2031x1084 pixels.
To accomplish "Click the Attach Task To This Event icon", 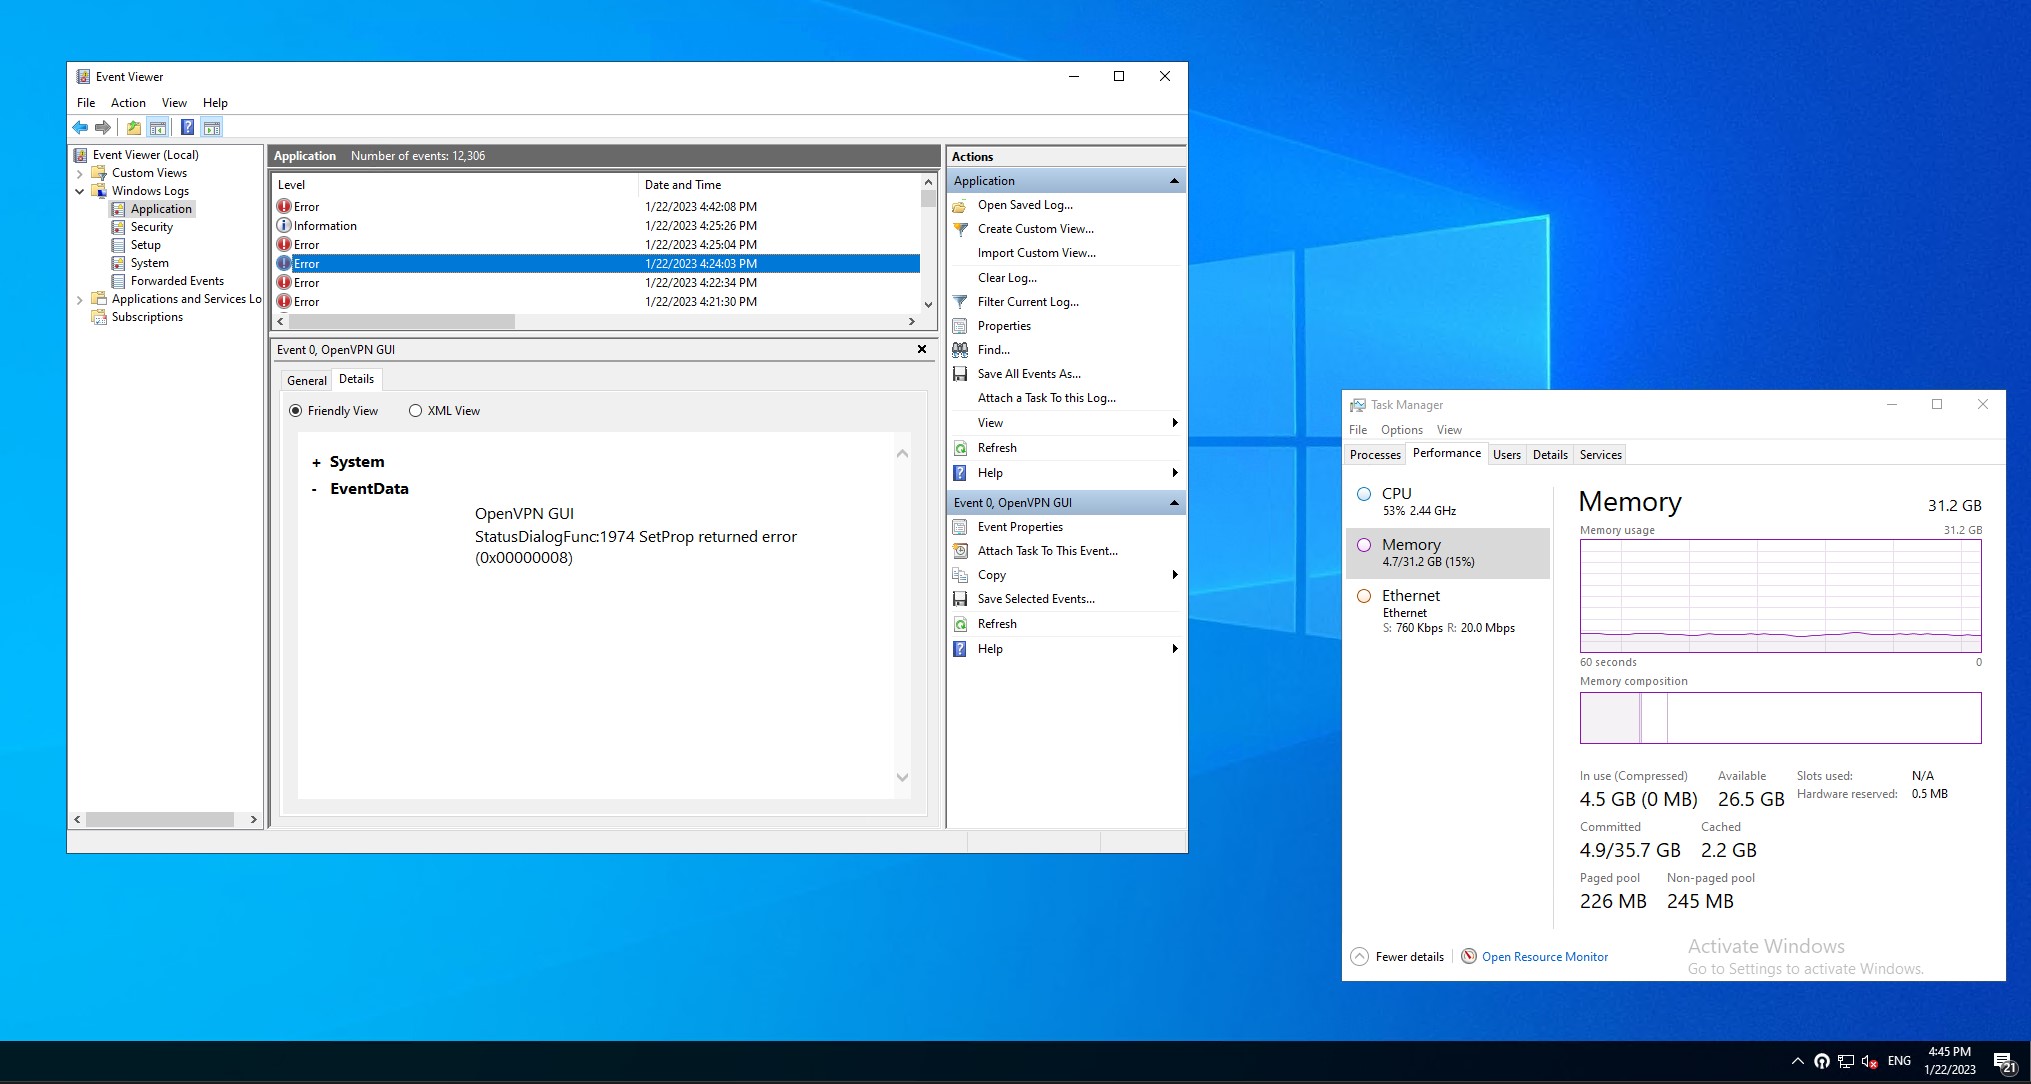I will click(x=960, y=551).
